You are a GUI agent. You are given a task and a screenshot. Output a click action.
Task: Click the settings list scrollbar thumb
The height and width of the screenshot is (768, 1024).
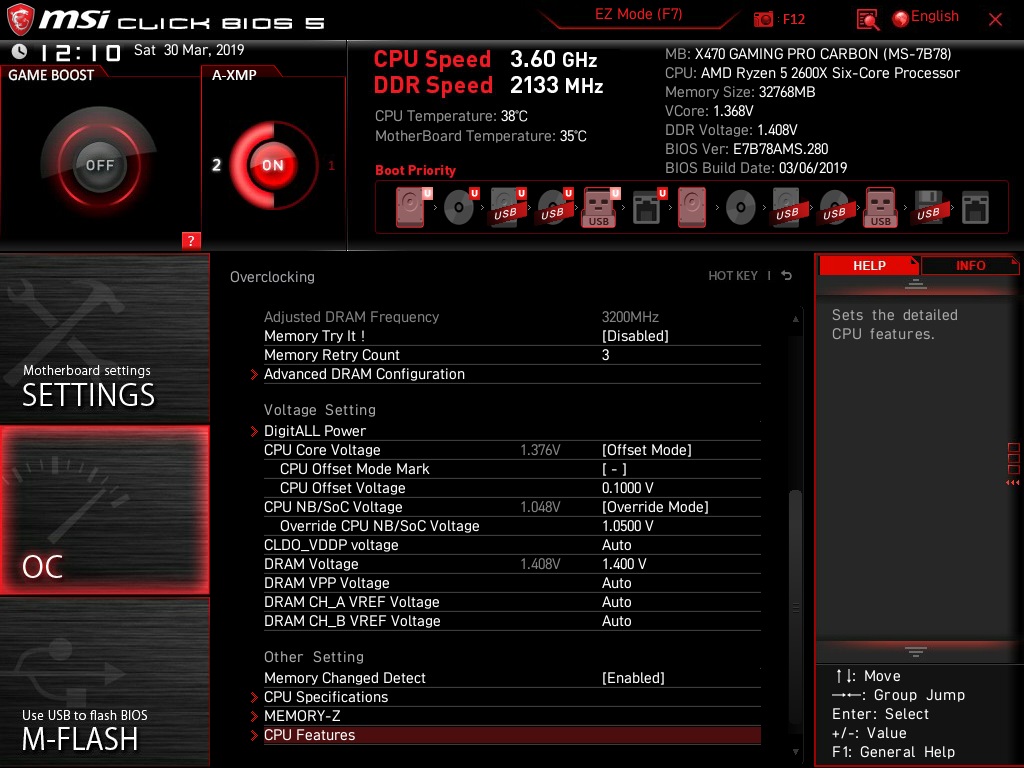pos(795,605)
